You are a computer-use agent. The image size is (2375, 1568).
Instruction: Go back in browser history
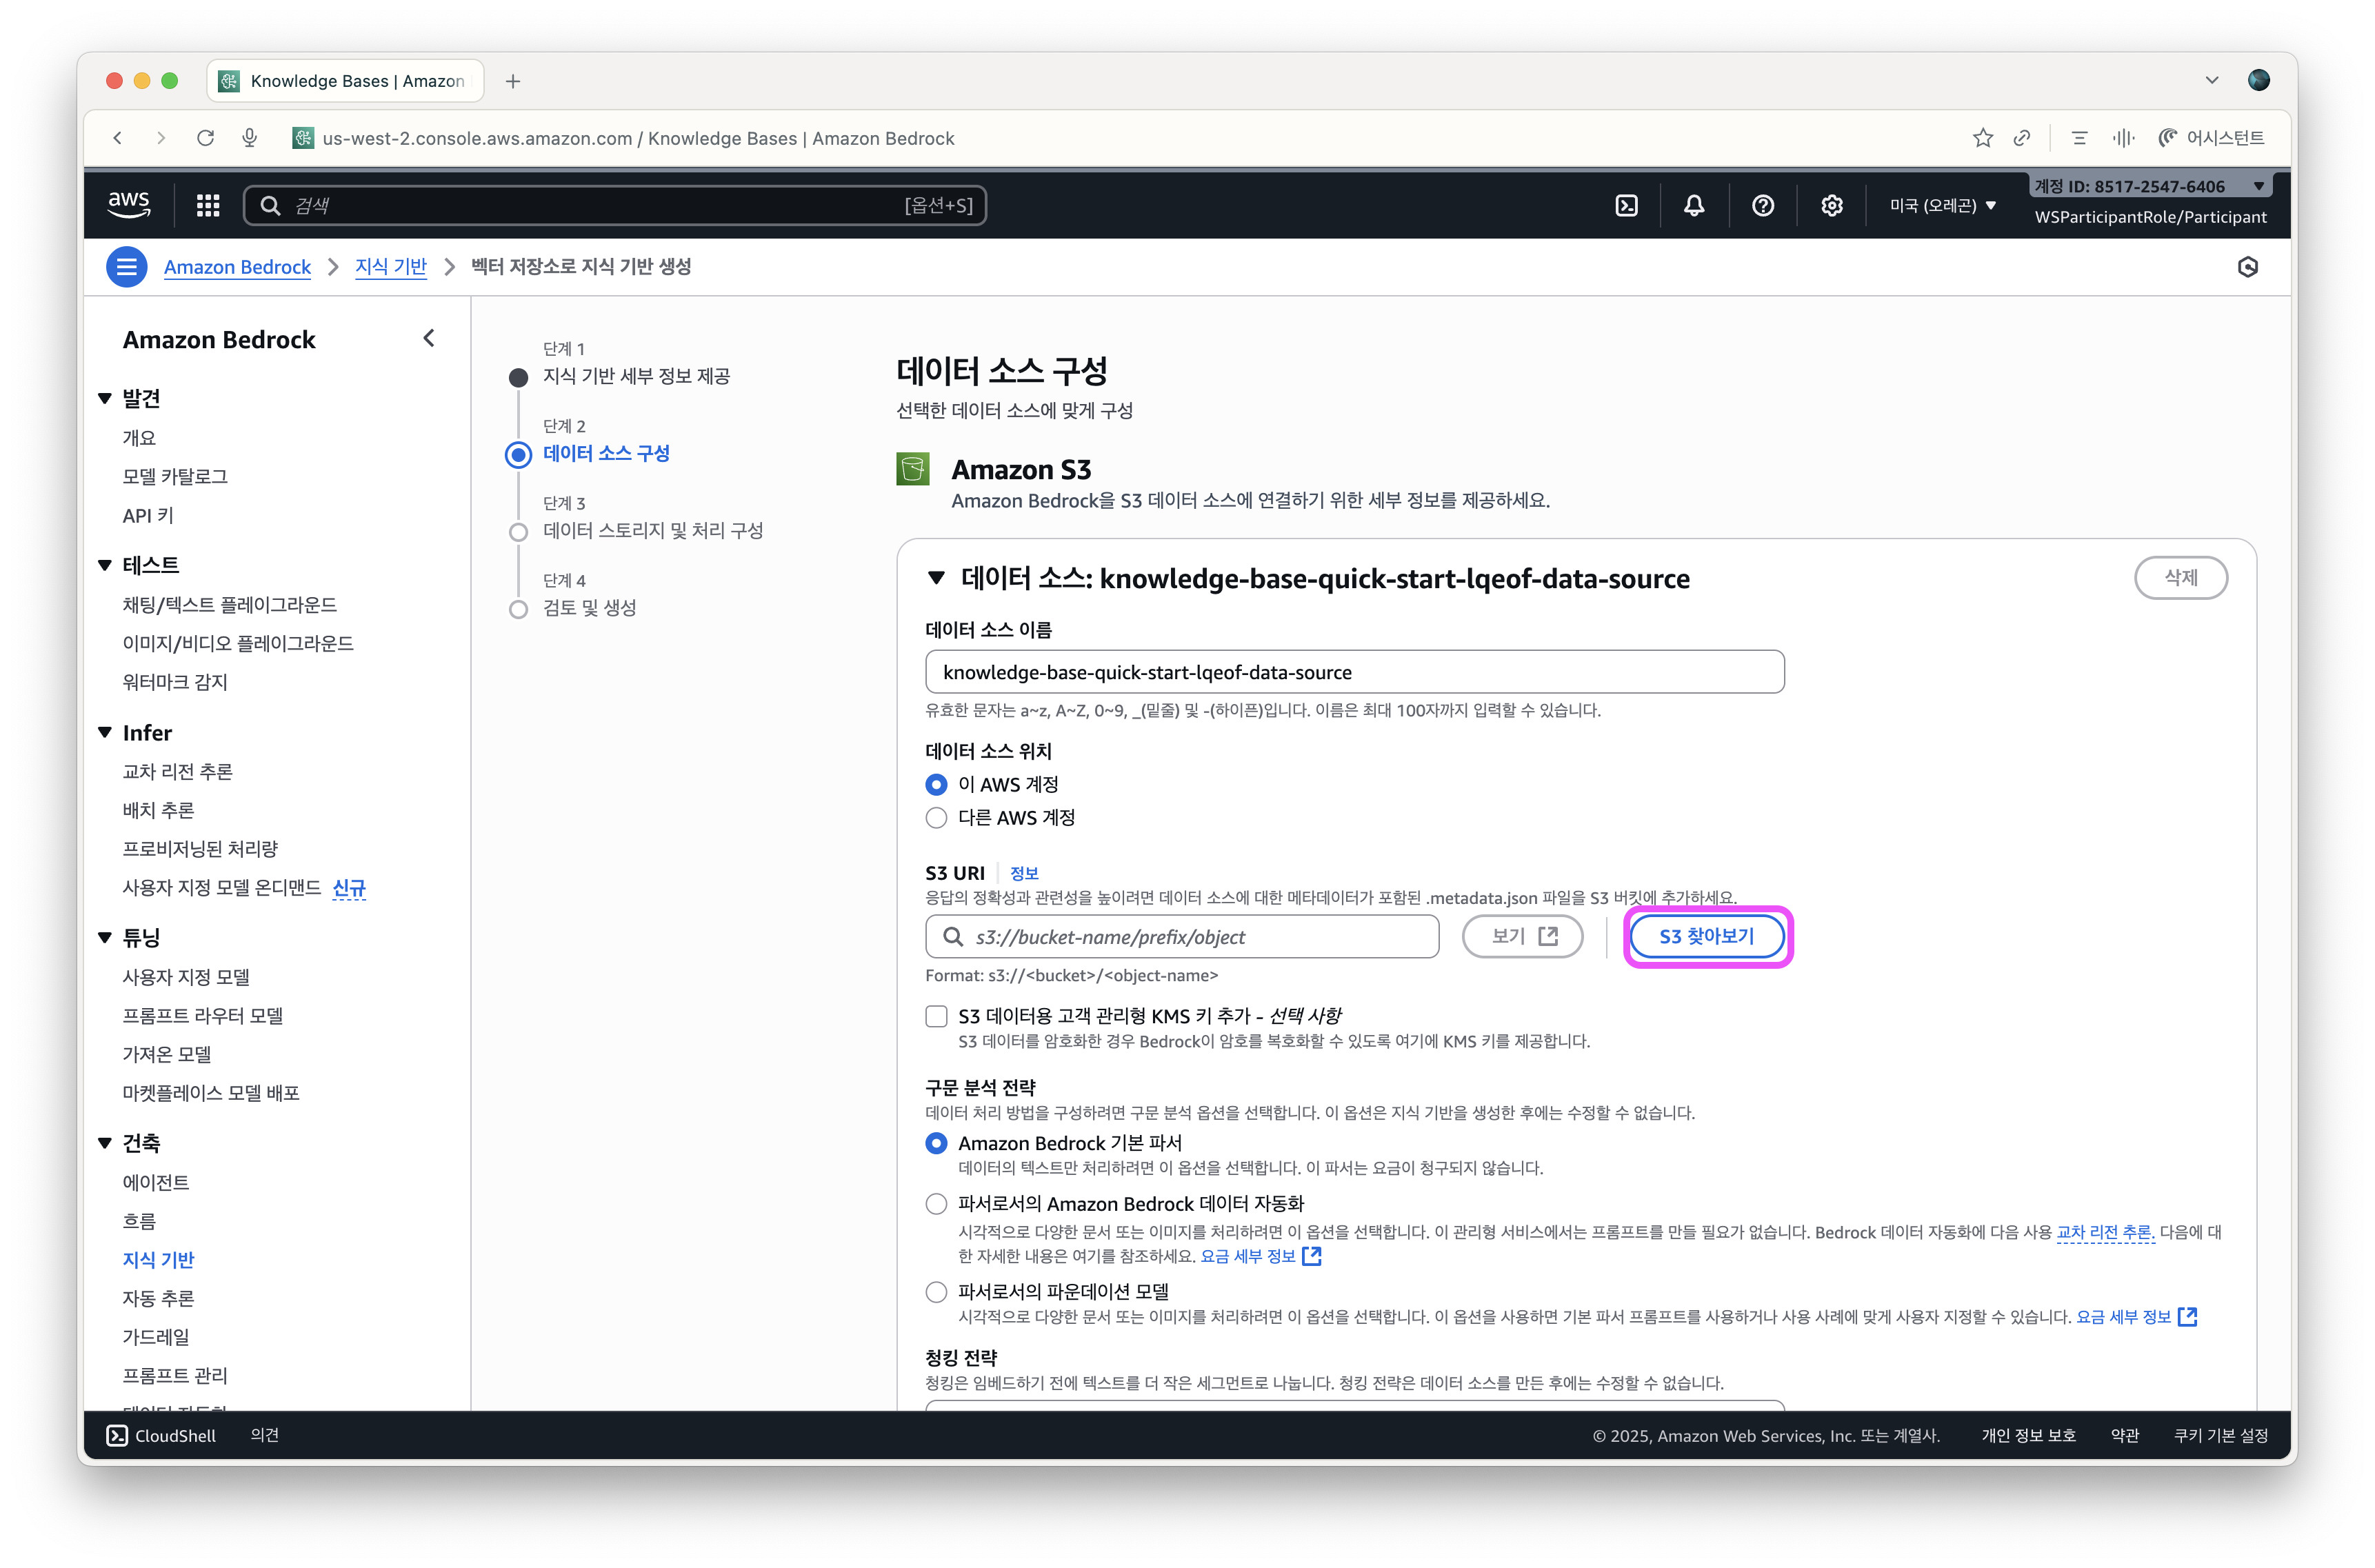[x=118, y=138]
